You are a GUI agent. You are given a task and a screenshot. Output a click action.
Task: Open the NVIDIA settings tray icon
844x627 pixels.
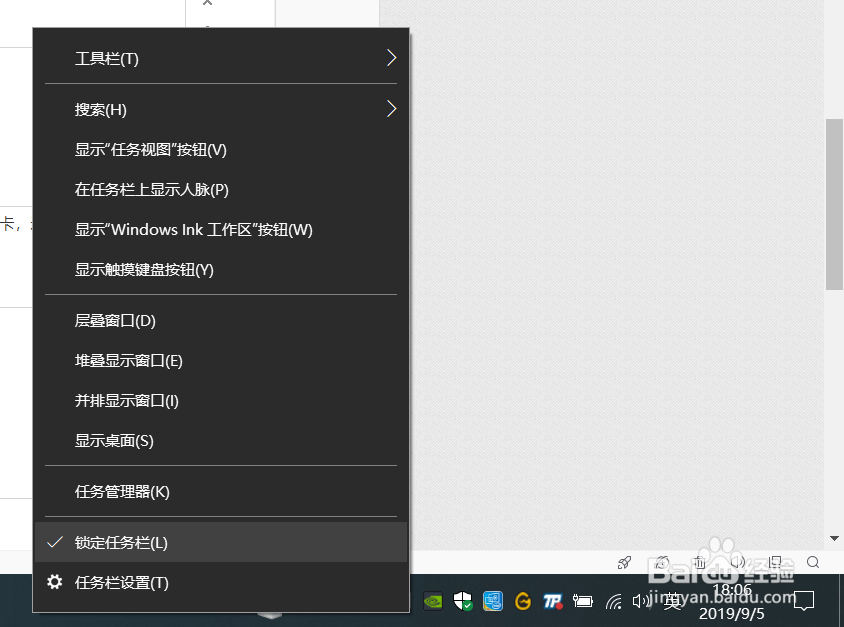(433, 601)
